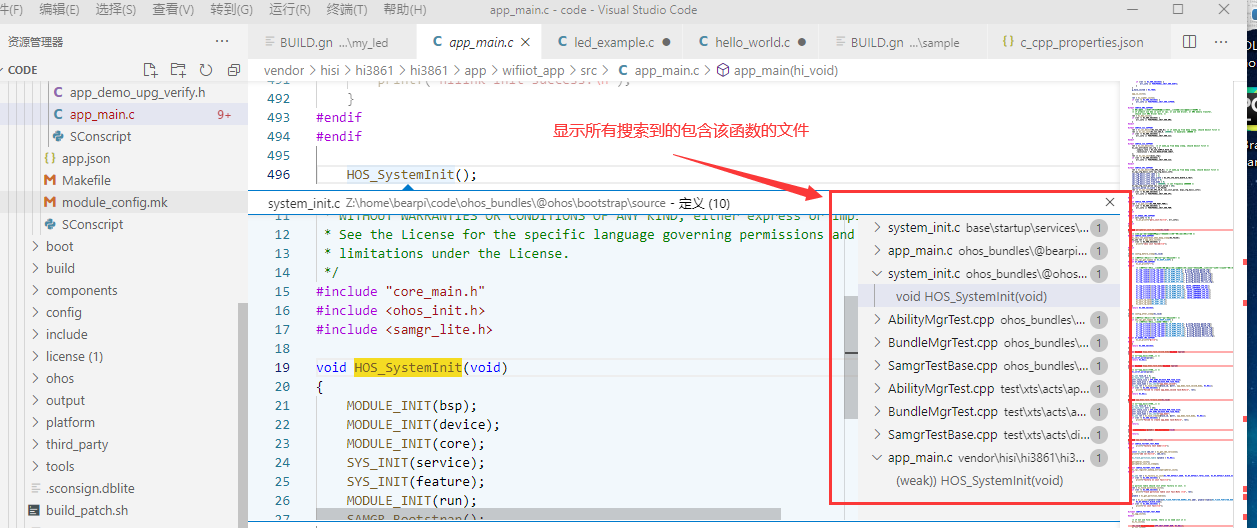This screenshot has width=1257, height=528.
Task: Click app_main(hi_void) breadcrumb symbol
Action: point(786,70)
